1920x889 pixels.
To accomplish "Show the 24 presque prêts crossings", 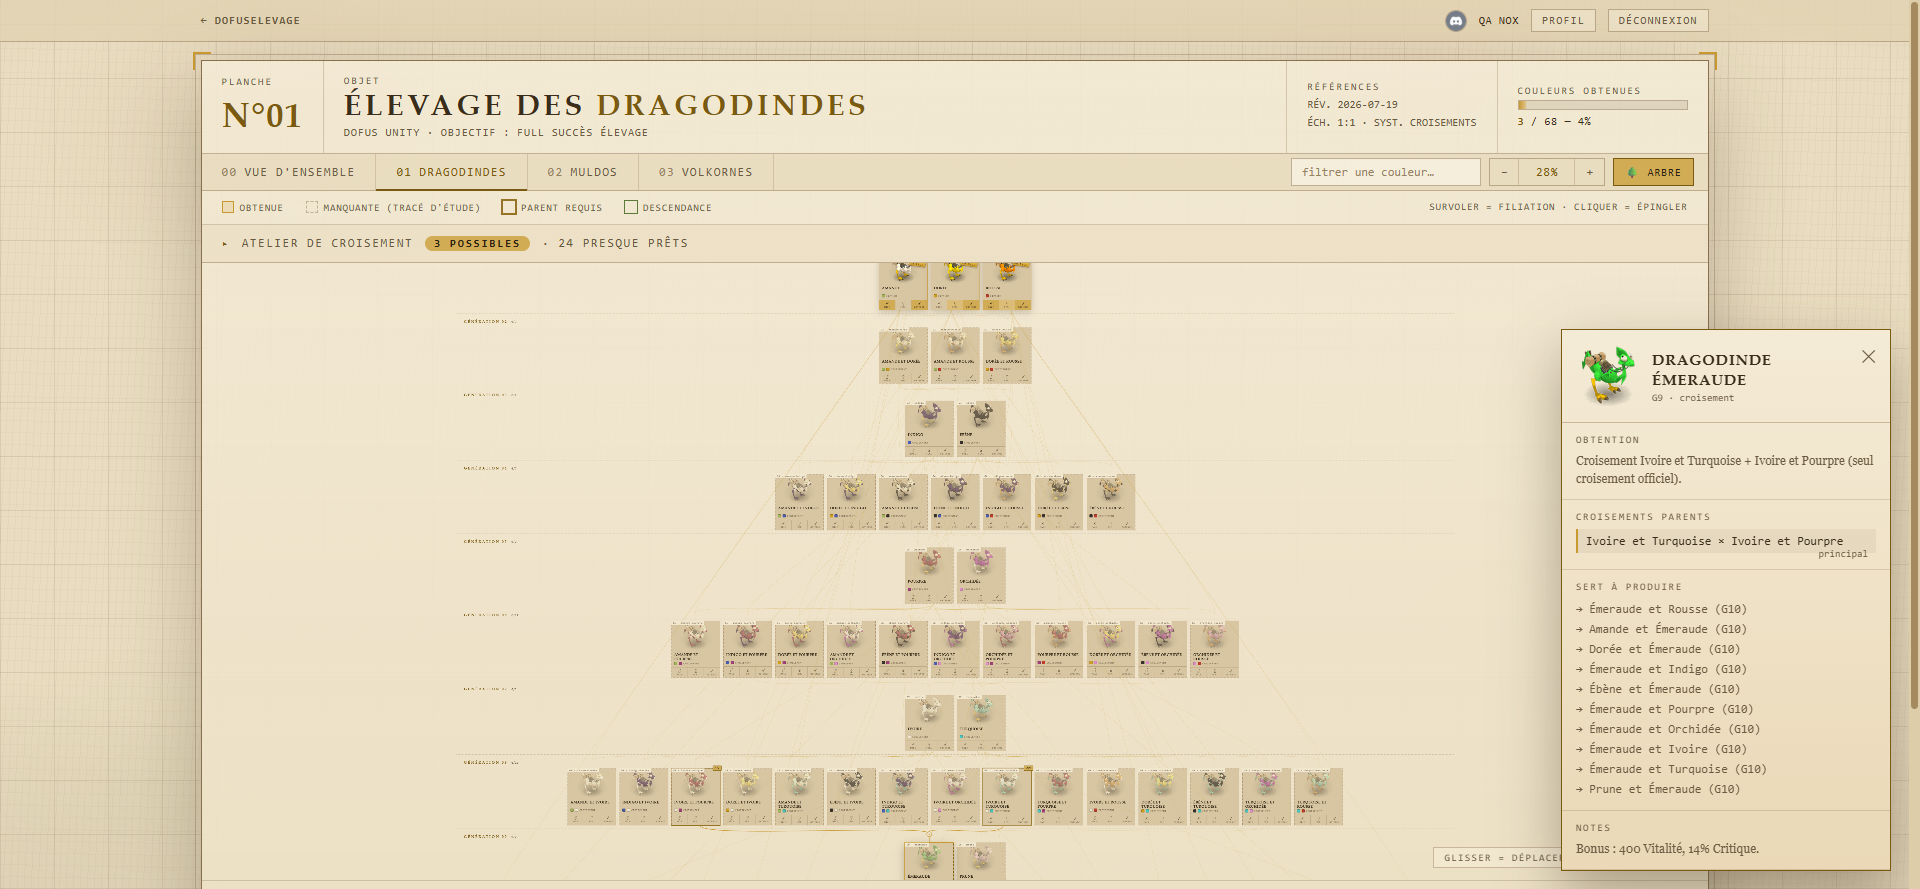I will click(x=623, y=243).
